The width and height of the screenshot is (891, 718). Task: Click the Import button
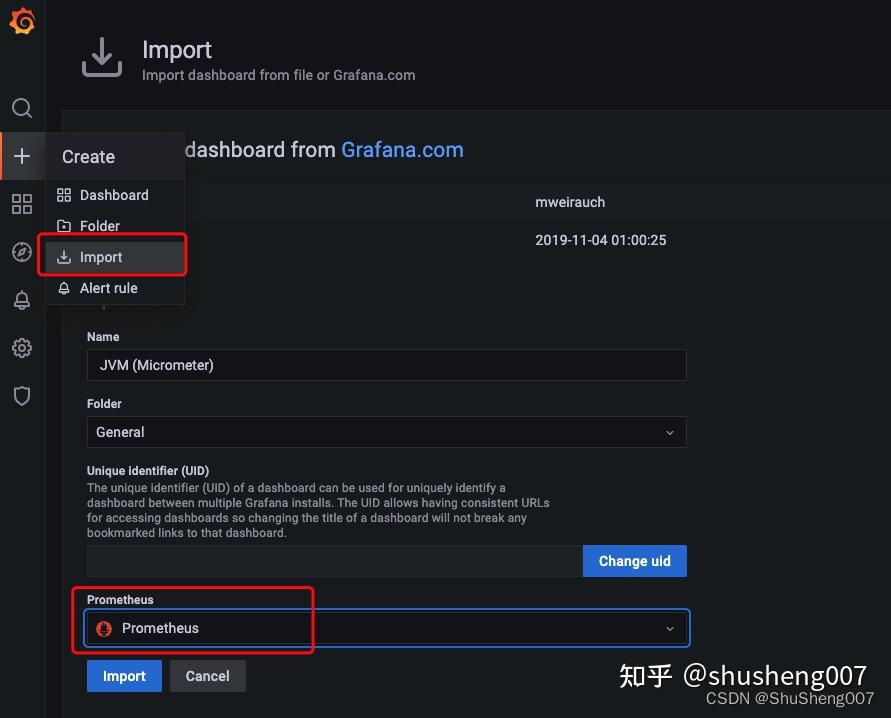[x=124, y=676]
